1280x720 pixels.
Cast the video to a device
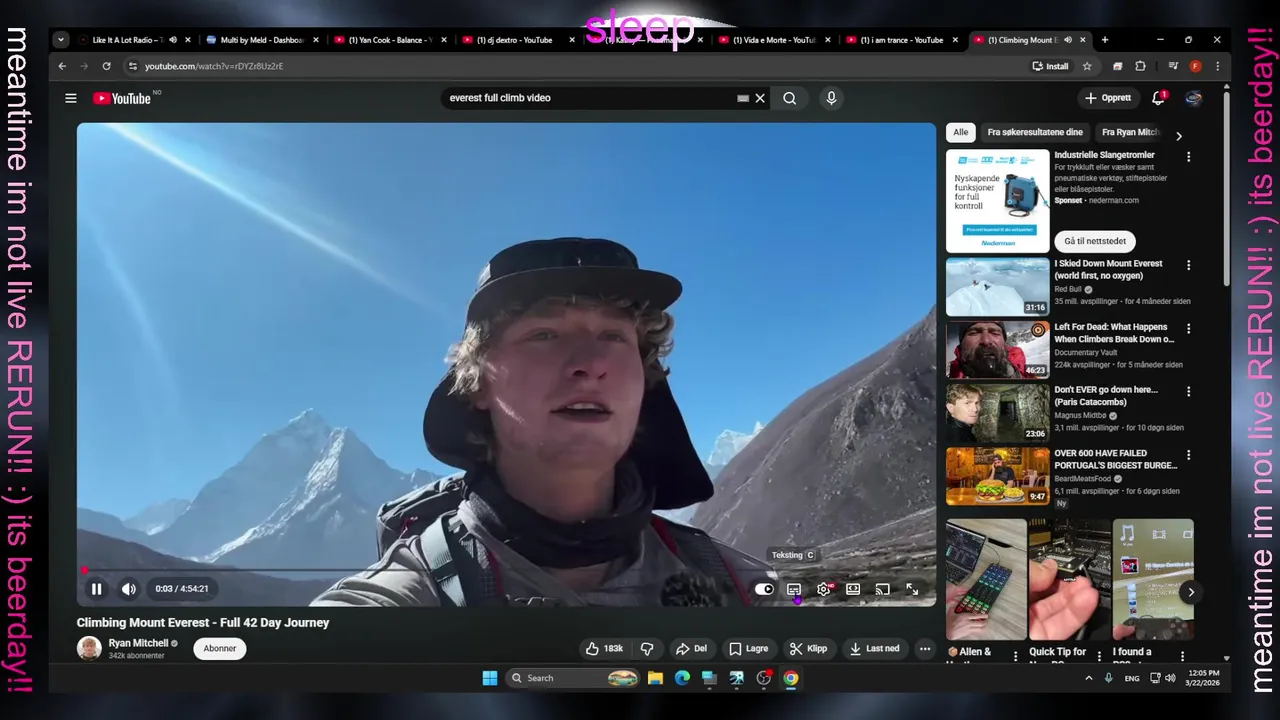click(882, 589)
